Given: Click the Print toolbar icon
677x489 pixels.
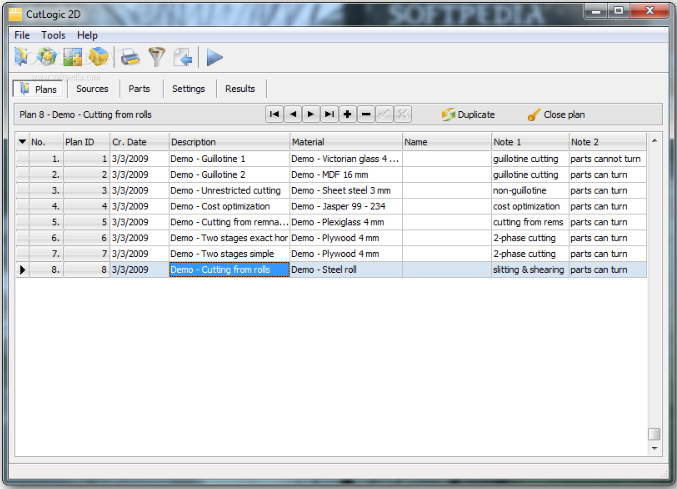Looking at the screenshot, I should coord(130,57).
